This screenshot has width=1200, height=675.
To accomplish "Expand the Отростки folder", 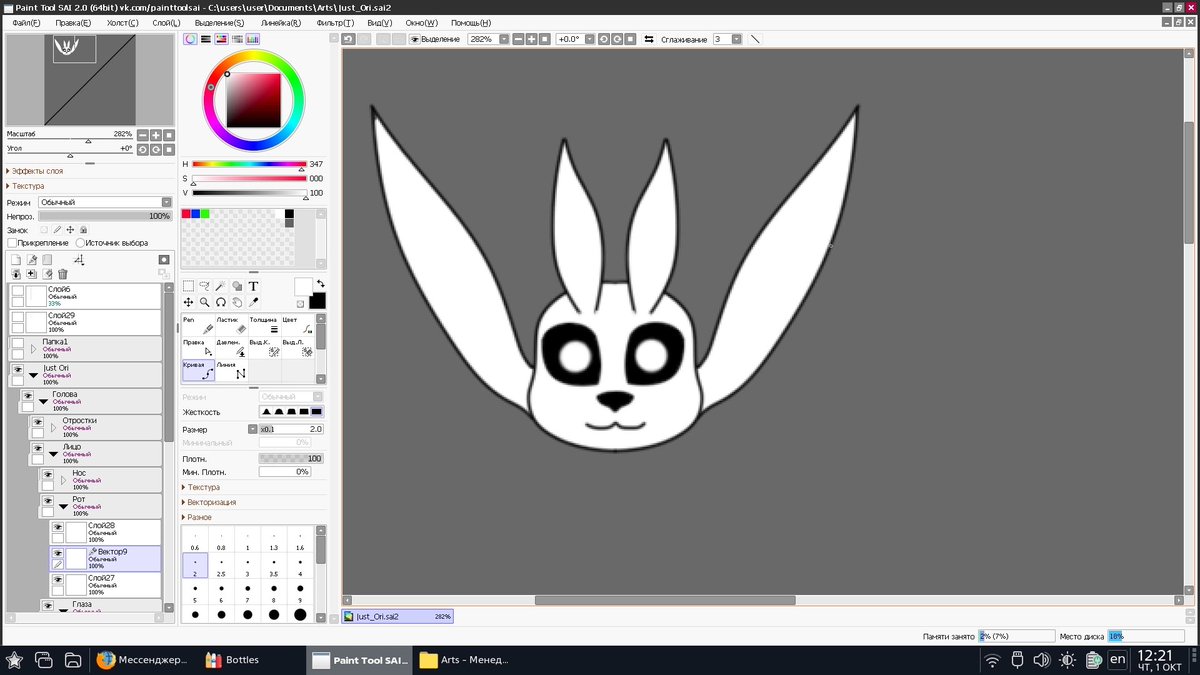I will [54, 427].
